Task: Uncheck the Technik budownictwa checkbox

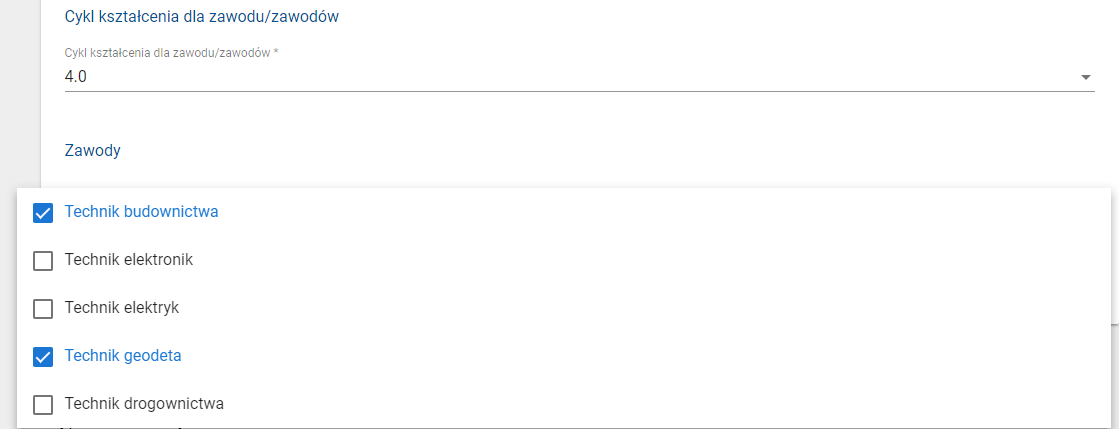Action: [x=43, y=213]
